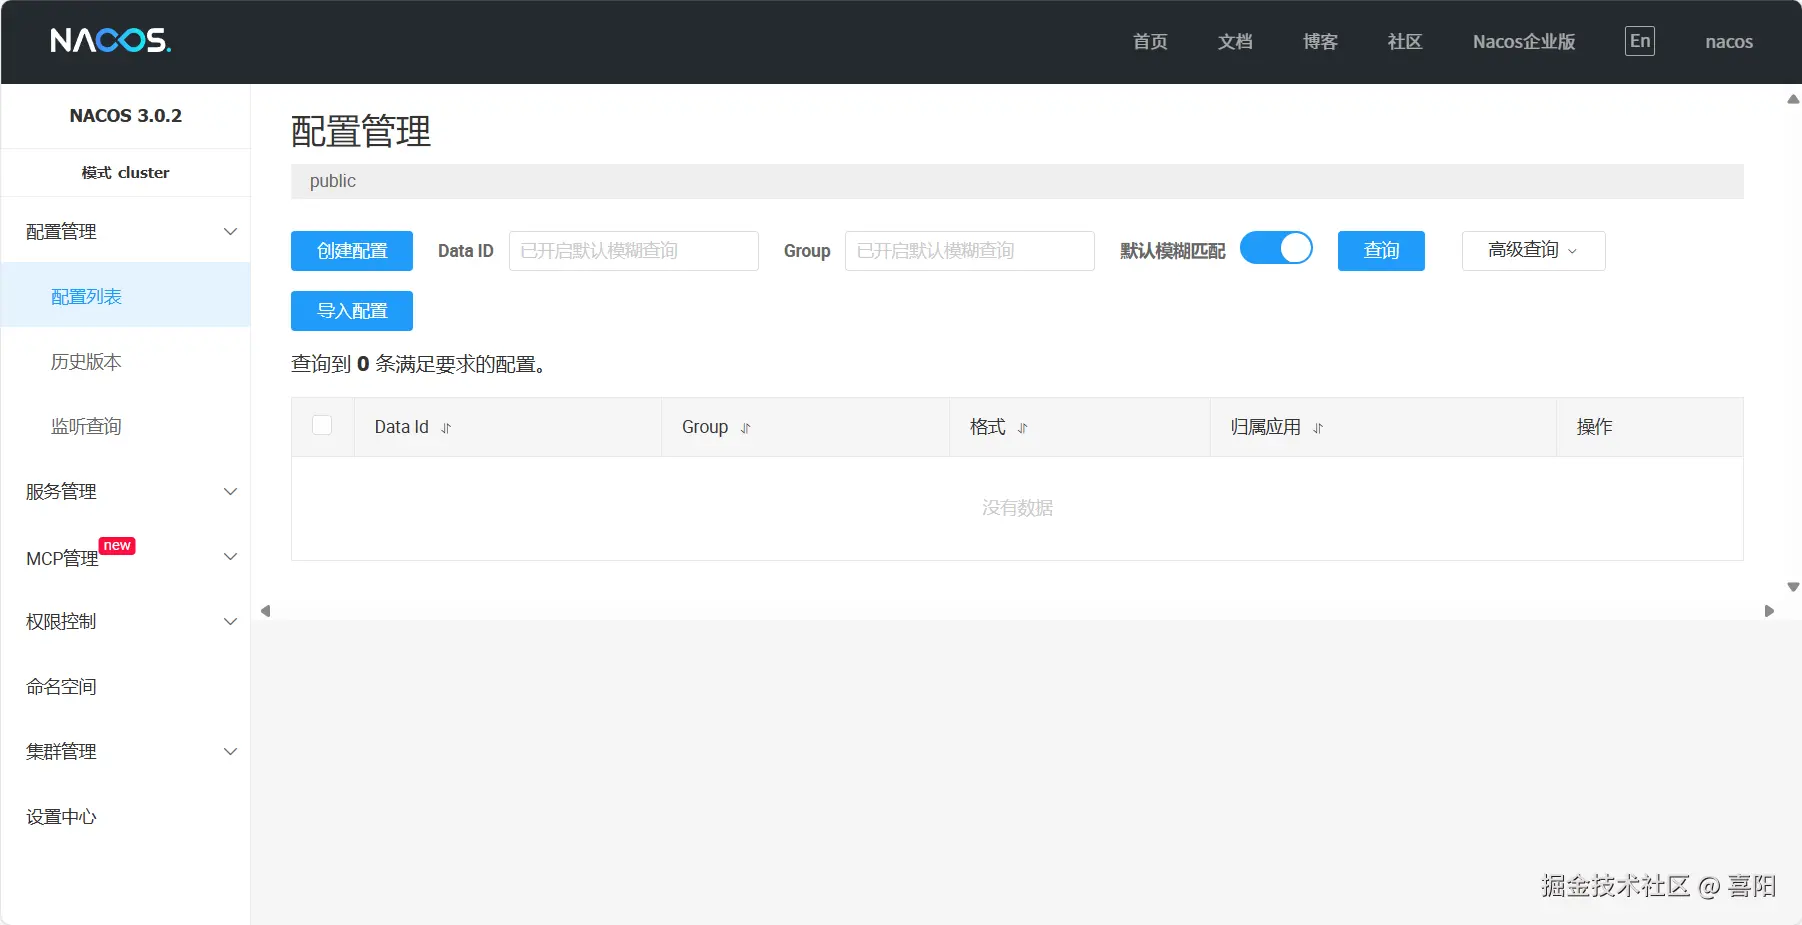The image size is (1802, 925).
Task: Sort table by 格式 column
Action: 1022,428
